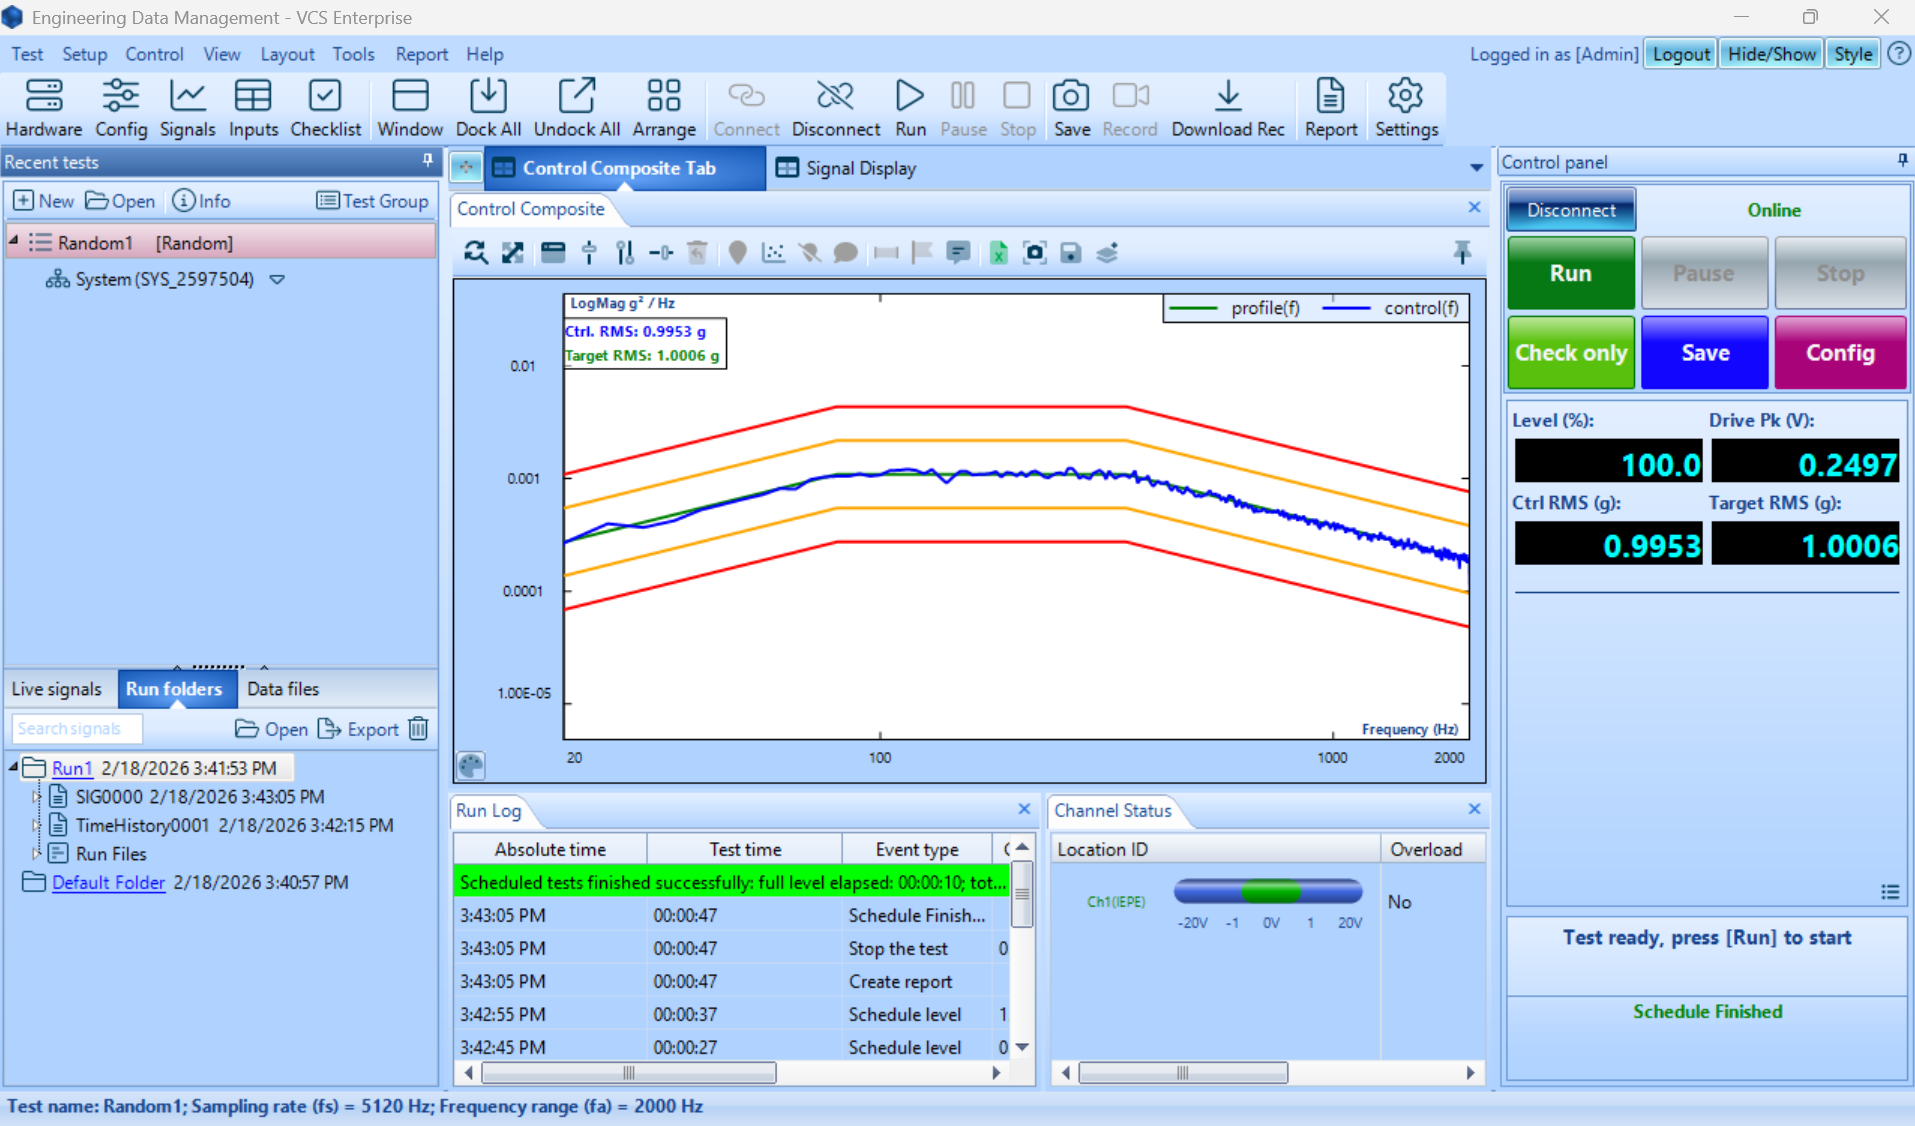Export chart data to Excel icon

tap(998, 253)
